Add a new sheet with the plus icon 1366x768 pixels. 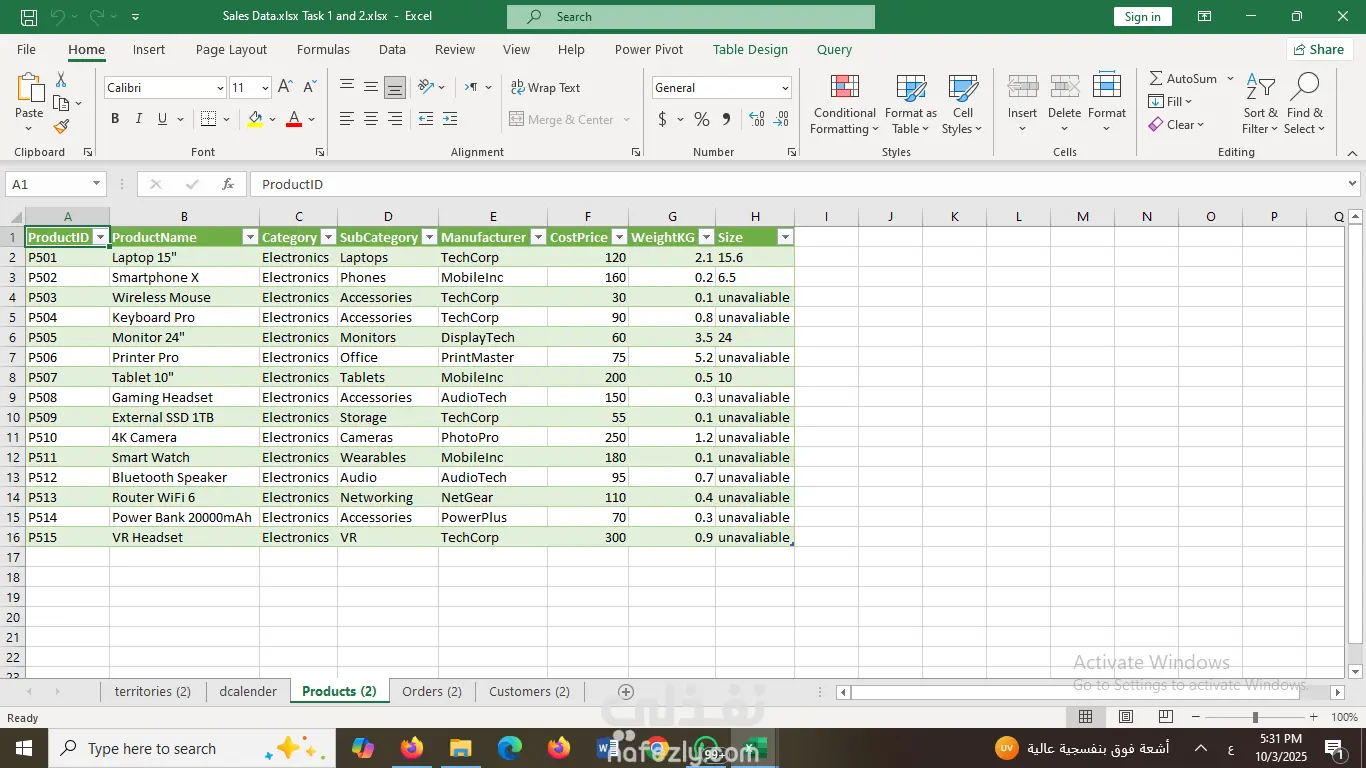click(x=626, y=692)
